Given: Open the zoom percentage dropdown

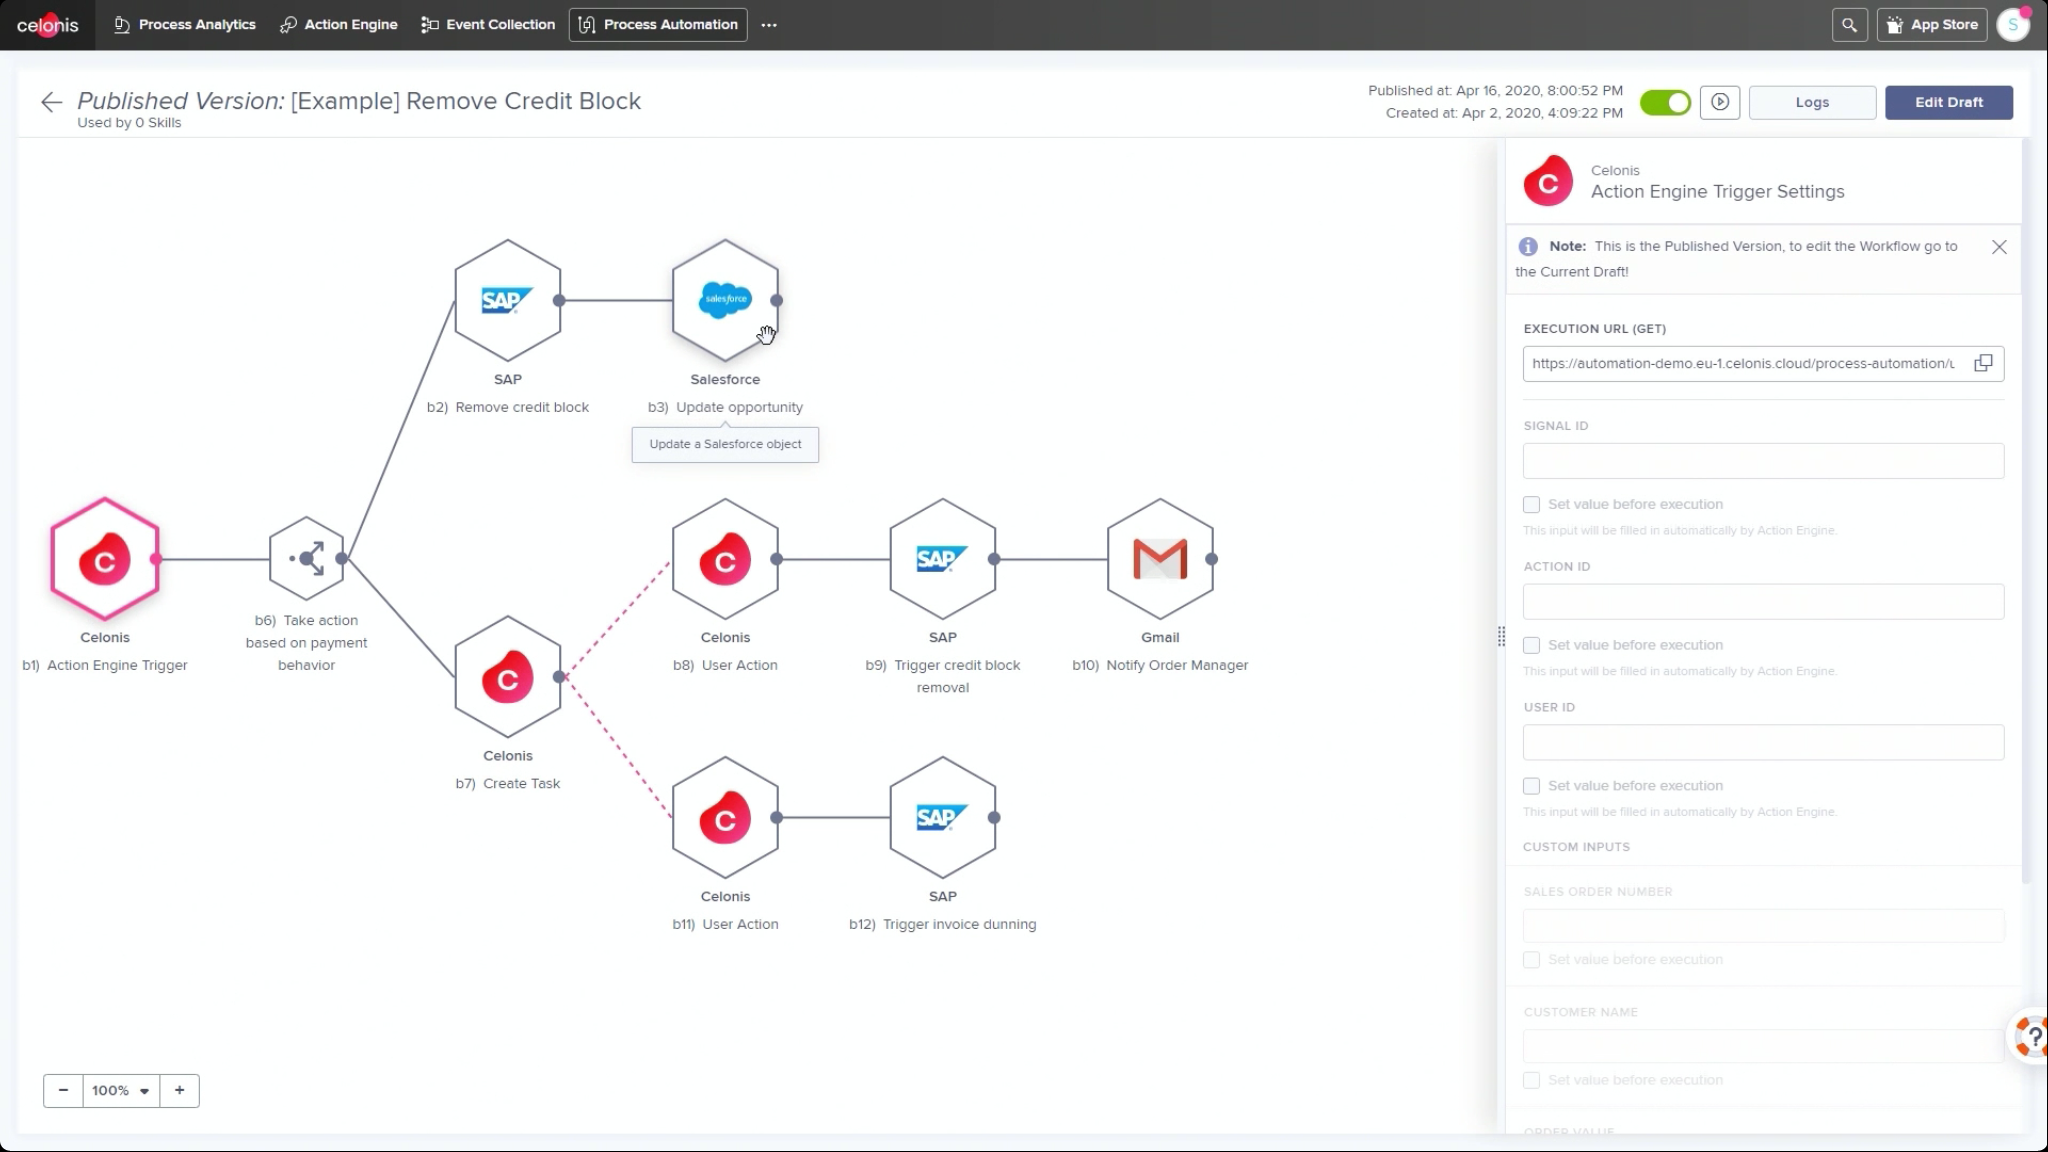Looking at the screenshot, I should coord(121,1090).
